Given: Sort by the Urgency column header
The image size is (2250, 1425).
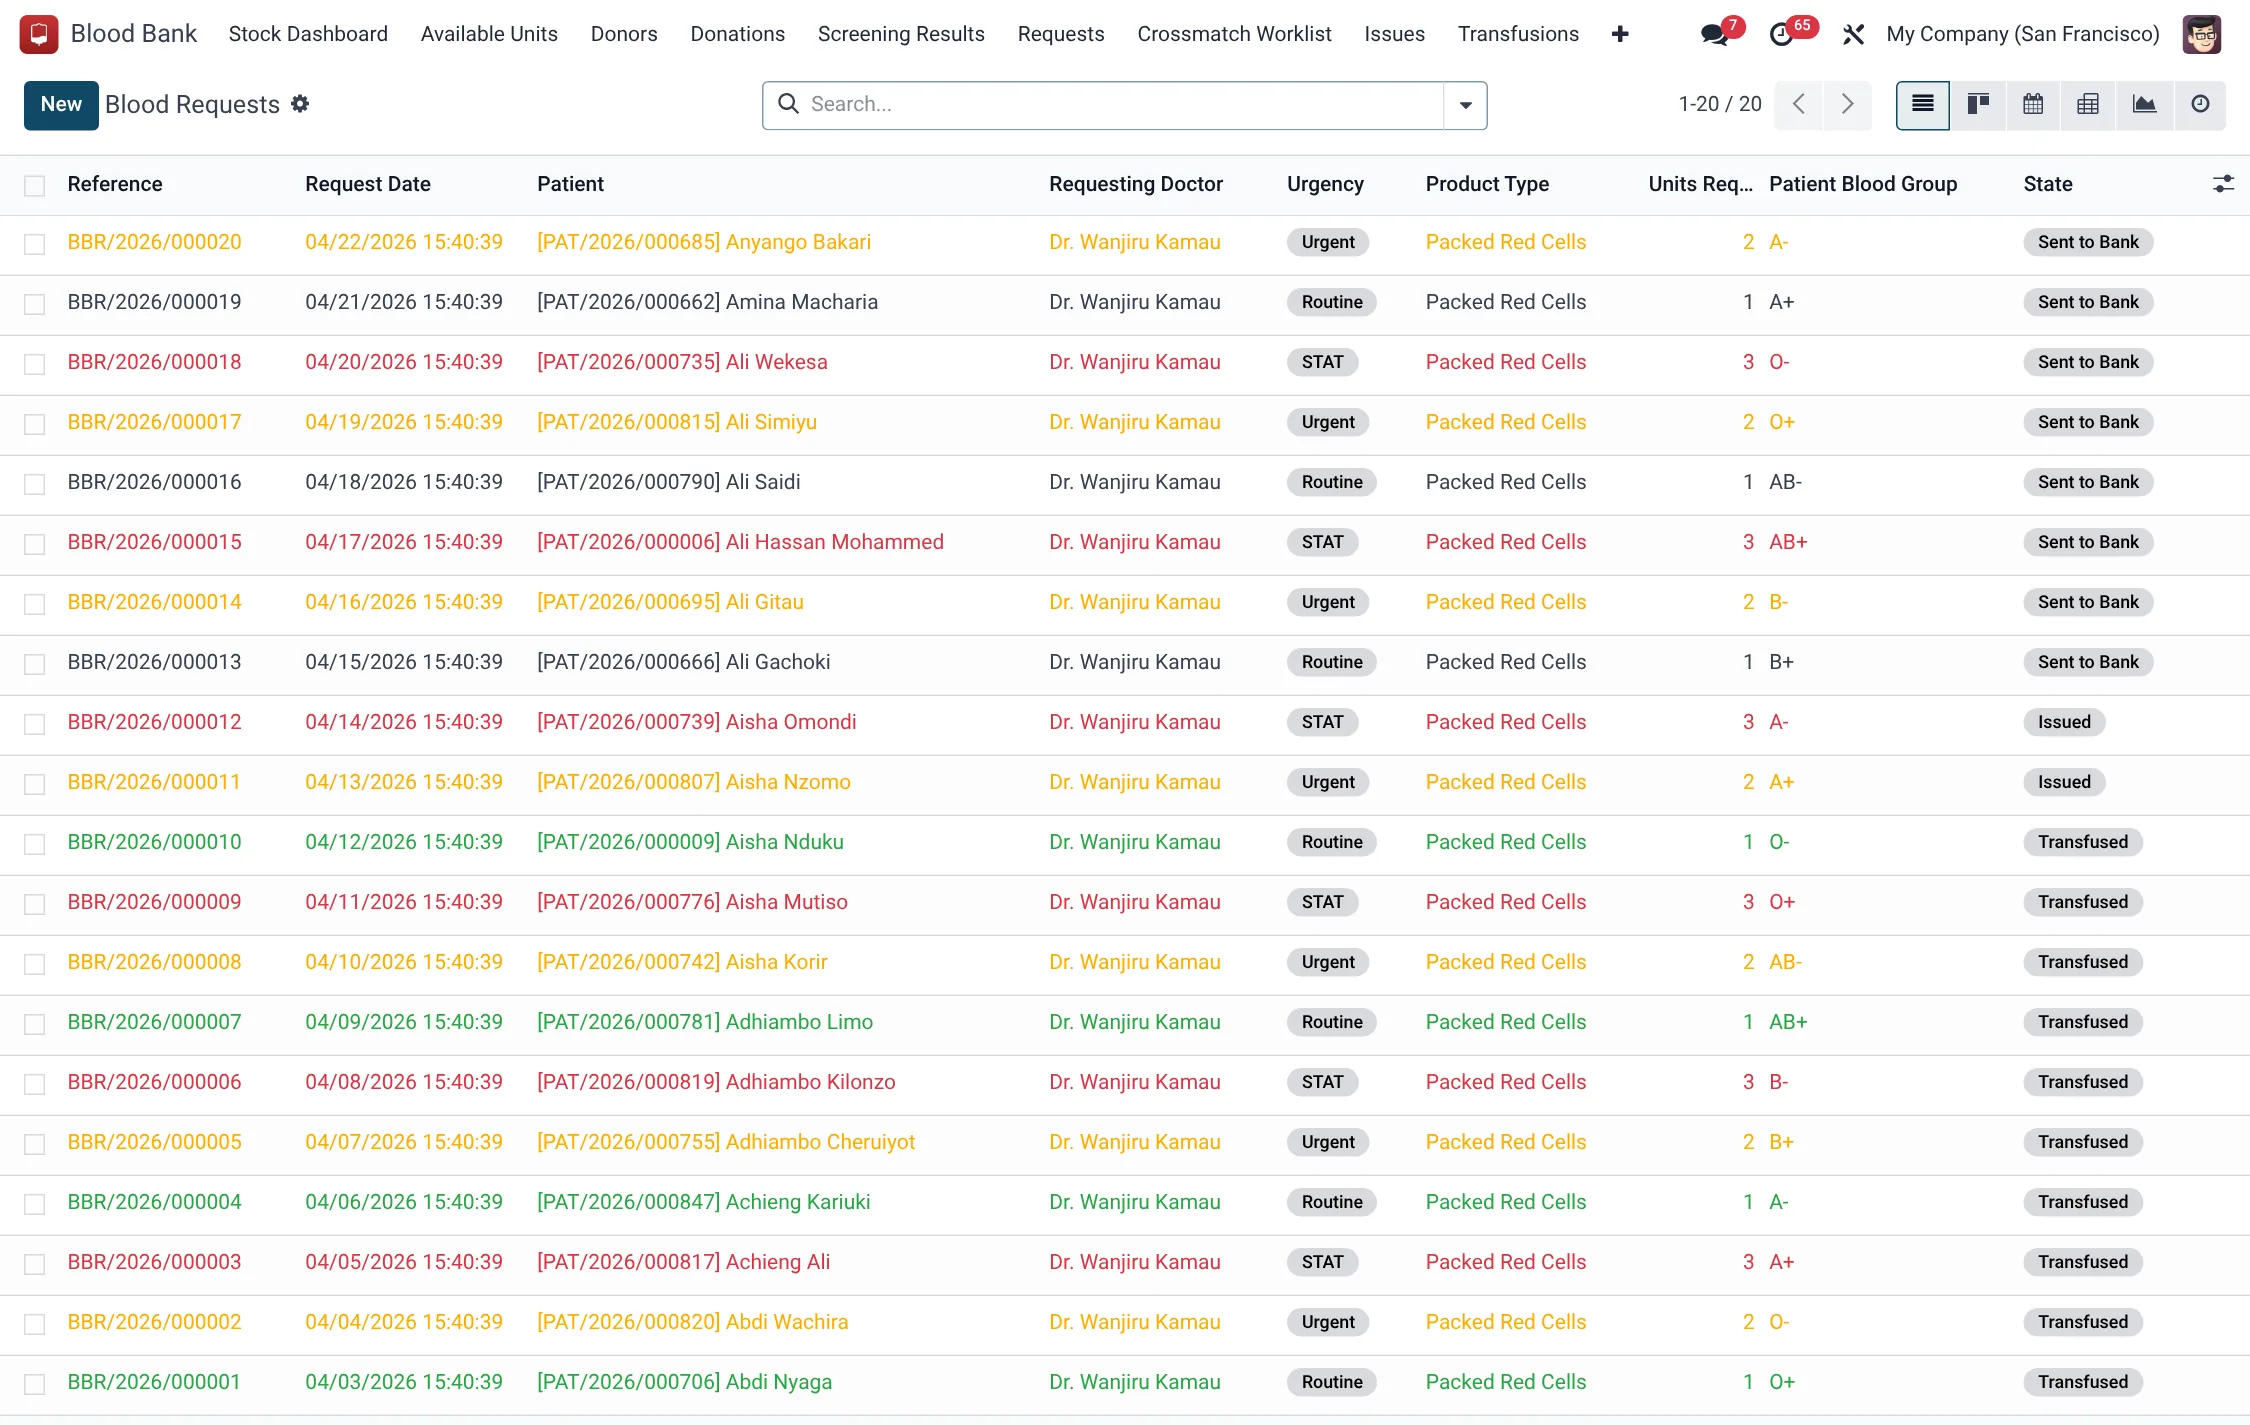Looking at the screenshot, I should (1325, 184).
